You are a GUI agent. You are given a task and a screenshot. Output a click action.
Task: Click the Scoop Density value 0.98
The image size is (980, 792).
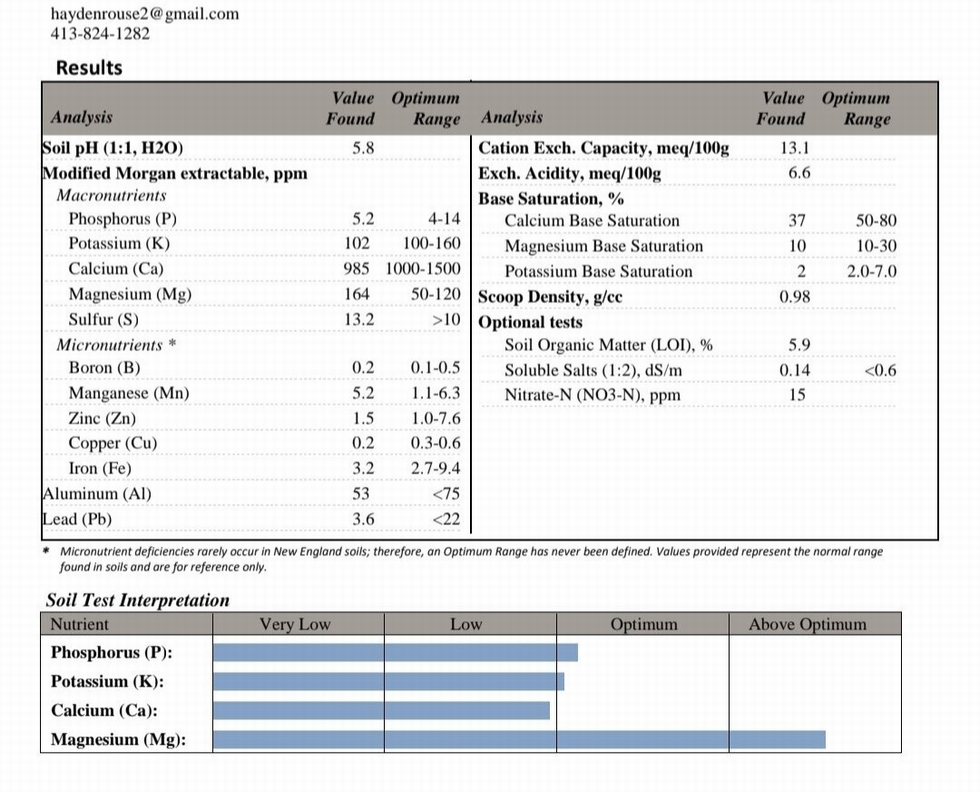(794, 297)
